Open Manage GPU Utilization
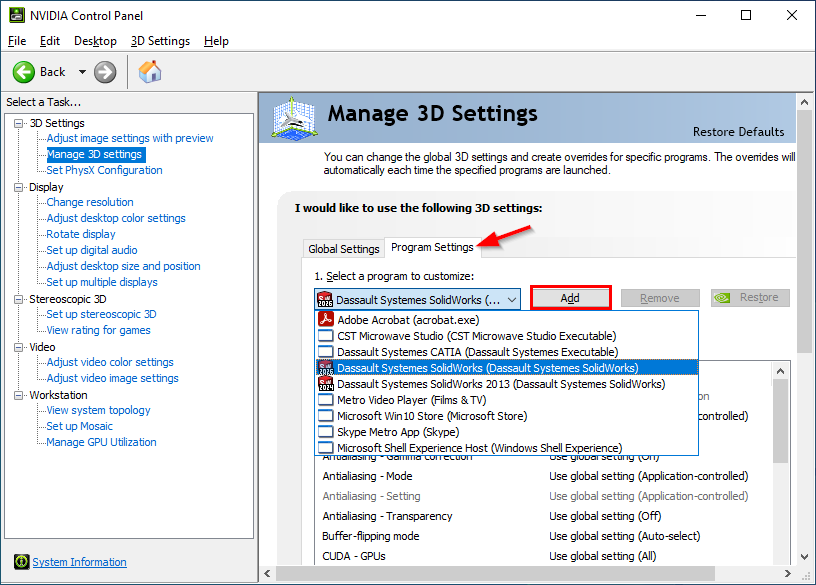 [x=101, y=442]
